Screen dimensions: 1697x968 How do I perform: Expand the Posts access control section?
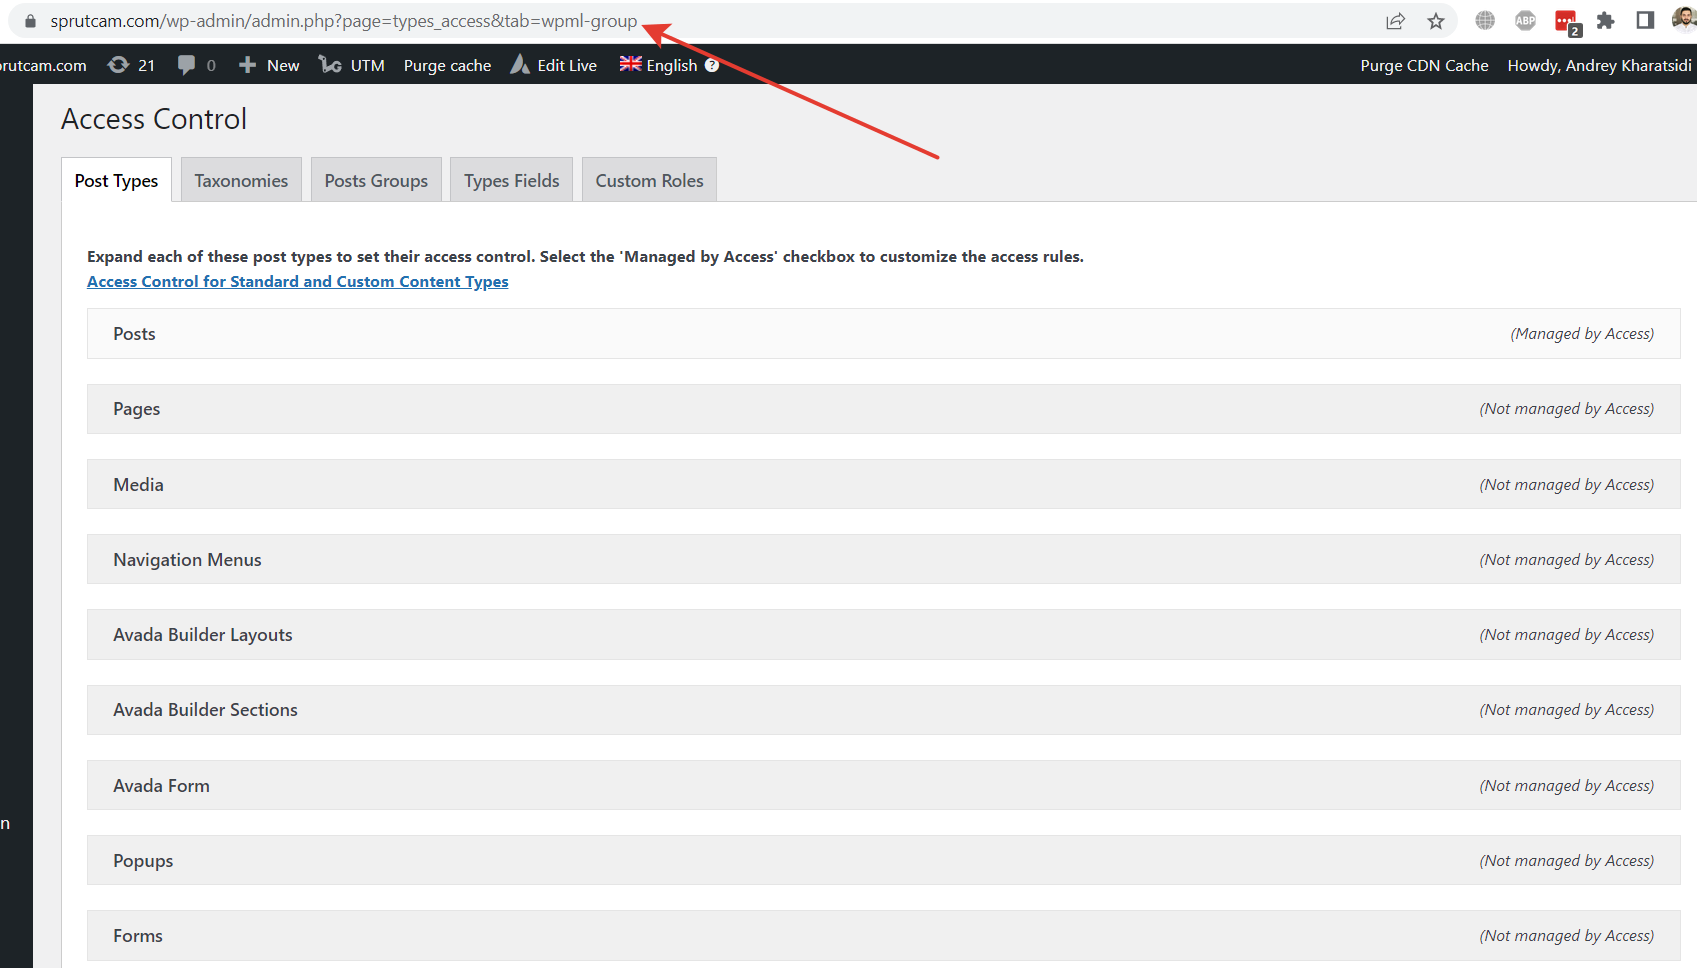883,334
